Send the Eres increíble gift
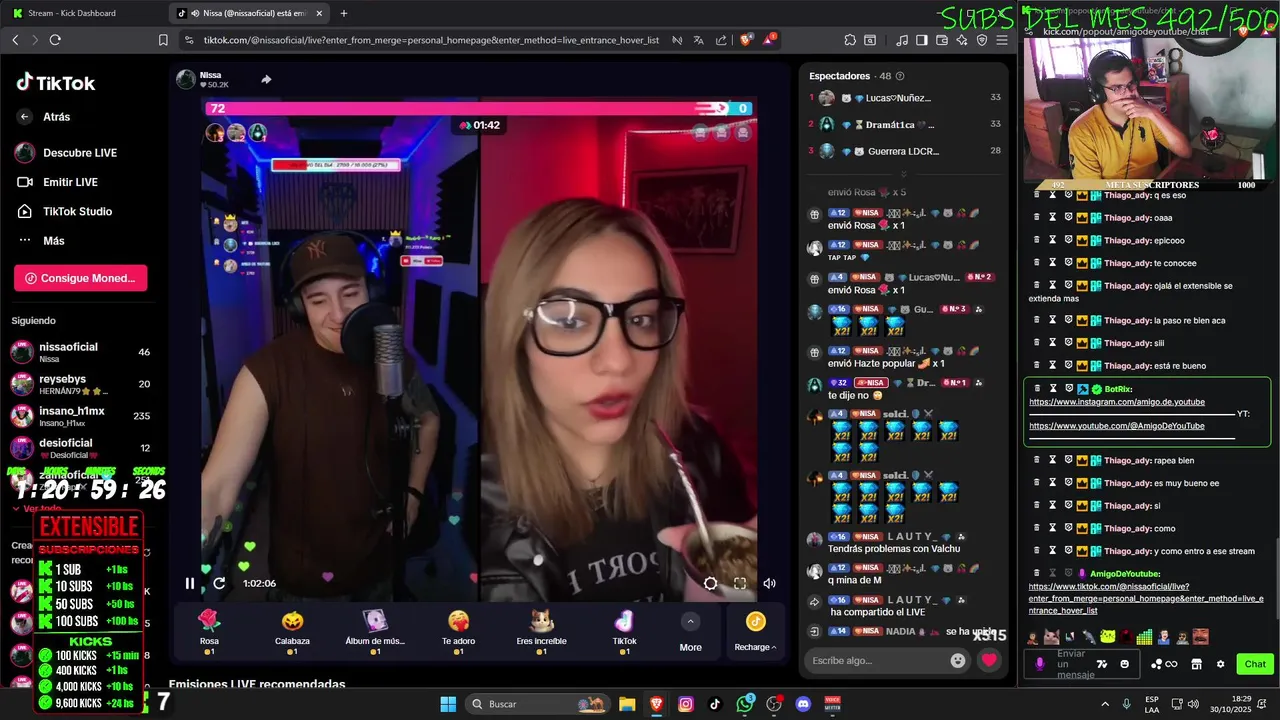The height and width of the screenshot is (720, 1280). tap(541, 631)
